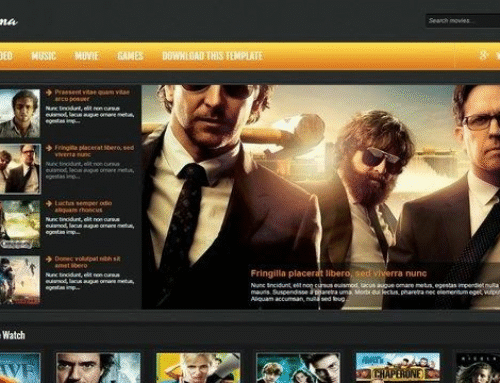Click description text under 'Donec volutpat nibh sit'

click(x=90, y=281)
